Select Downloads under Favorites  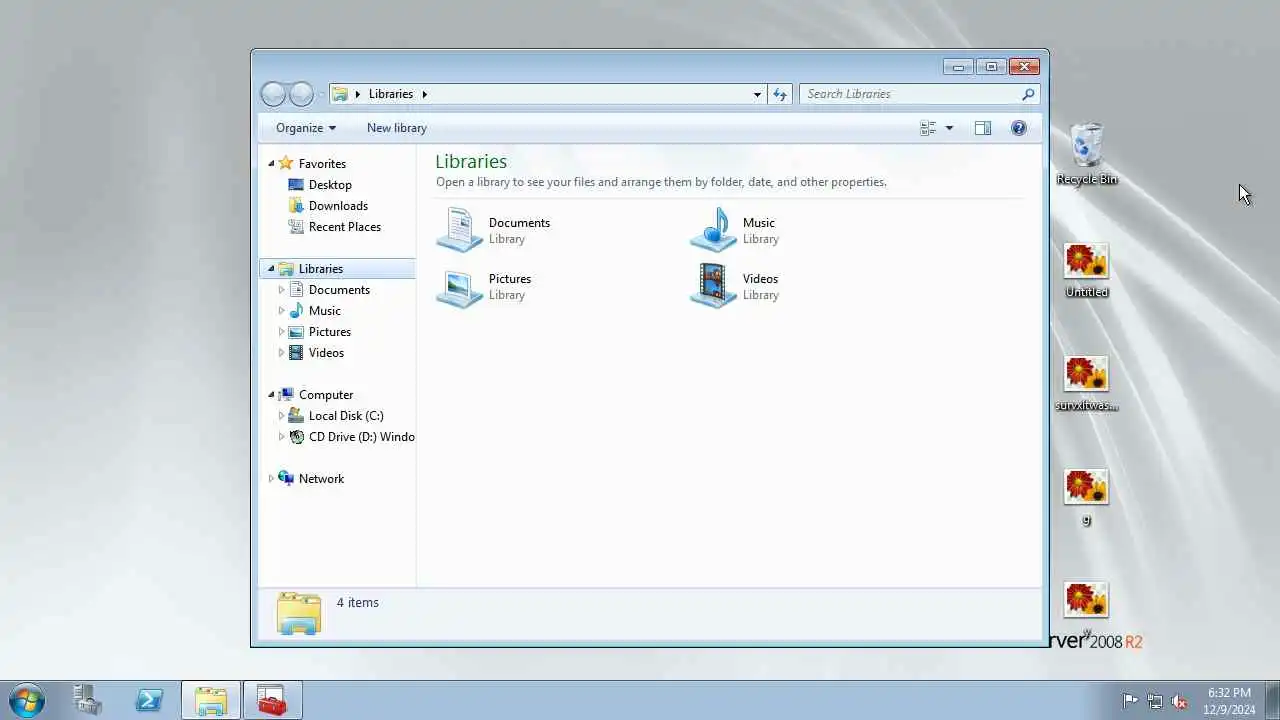pos(338,206)
